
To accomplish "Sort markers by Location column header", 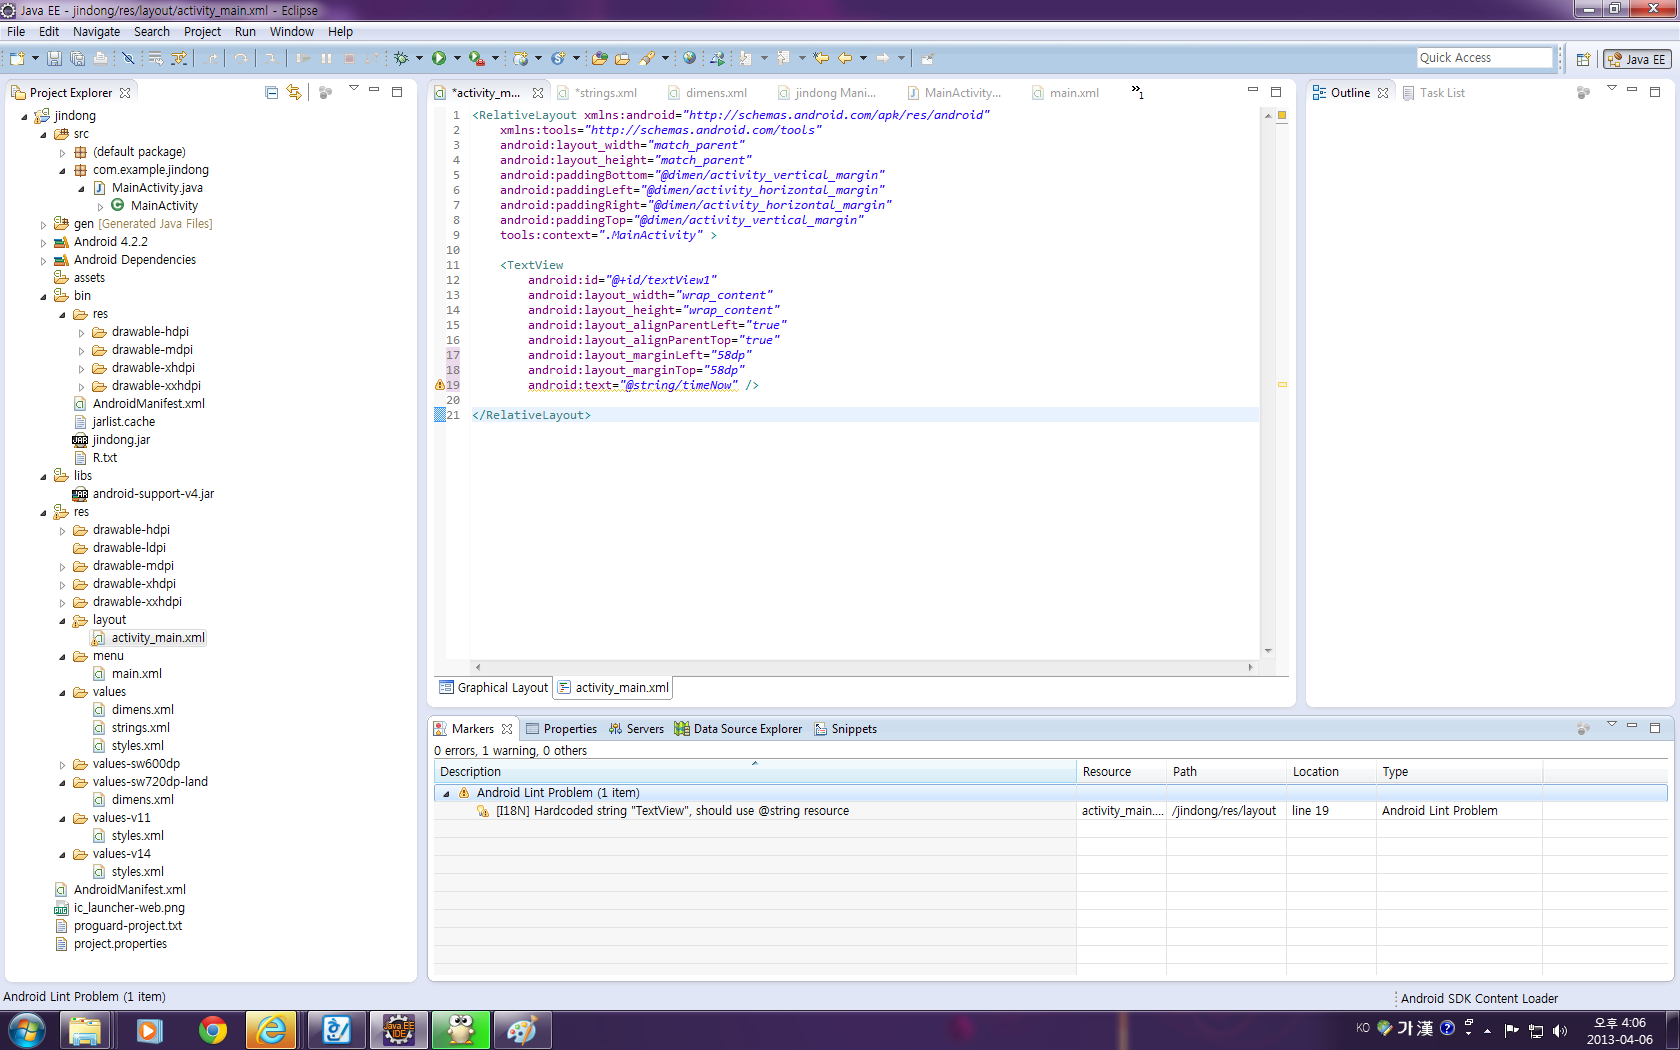I will [1331, 772].
